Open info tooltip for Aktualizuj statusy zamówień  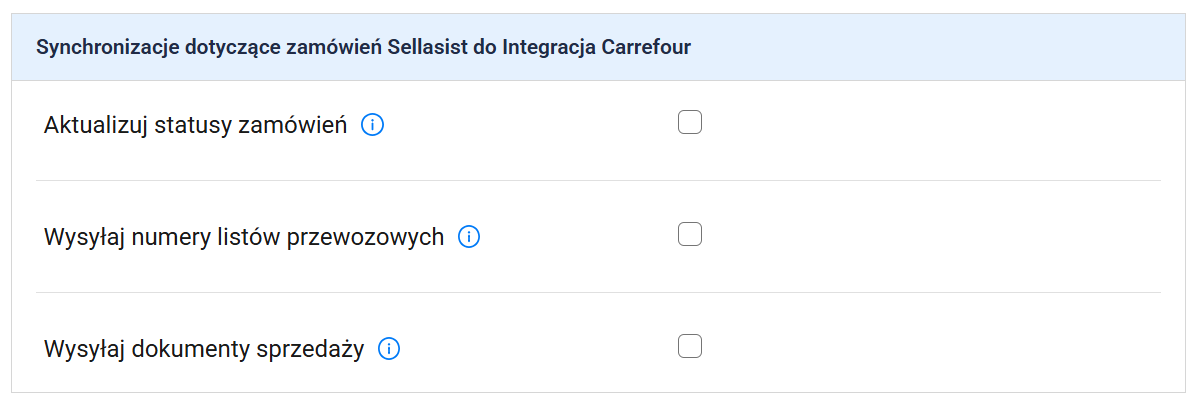click(x=372, y=126)
